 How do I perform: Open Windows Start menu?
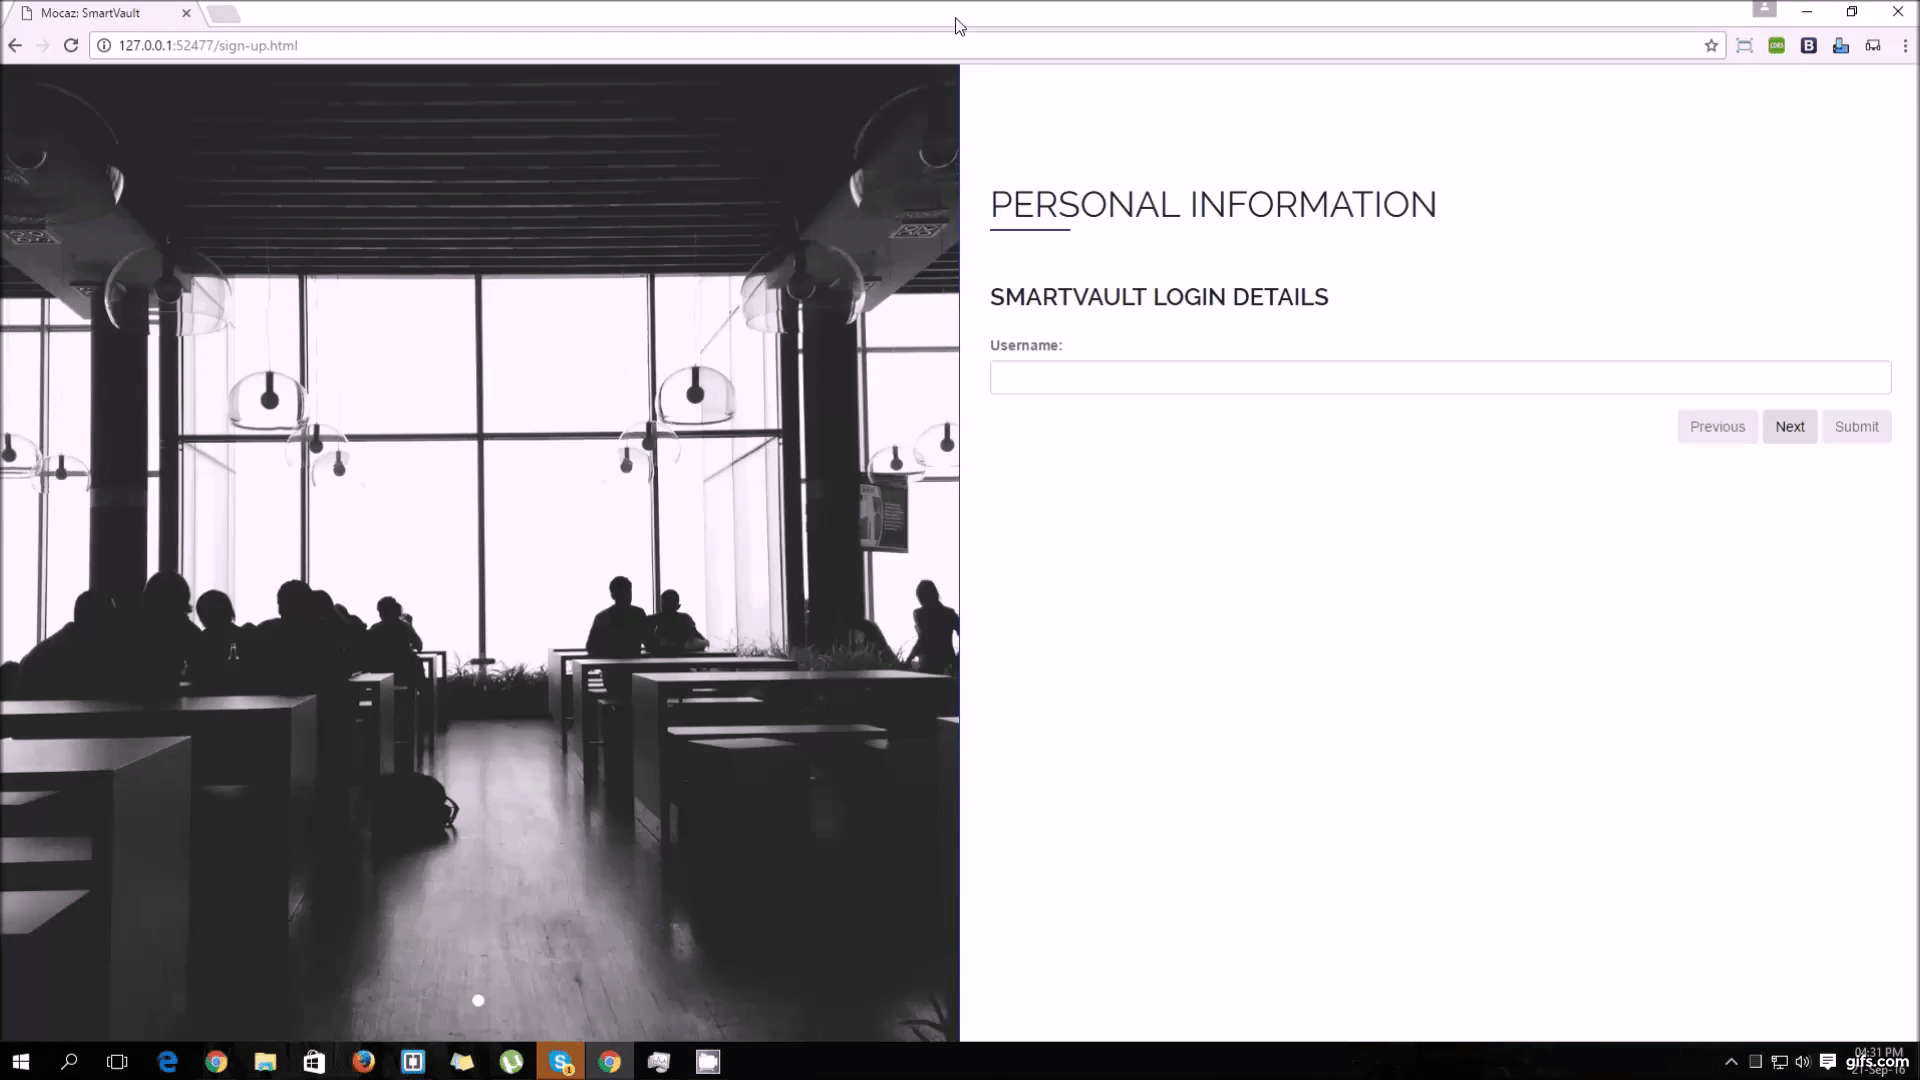[x=20, y=1062]
